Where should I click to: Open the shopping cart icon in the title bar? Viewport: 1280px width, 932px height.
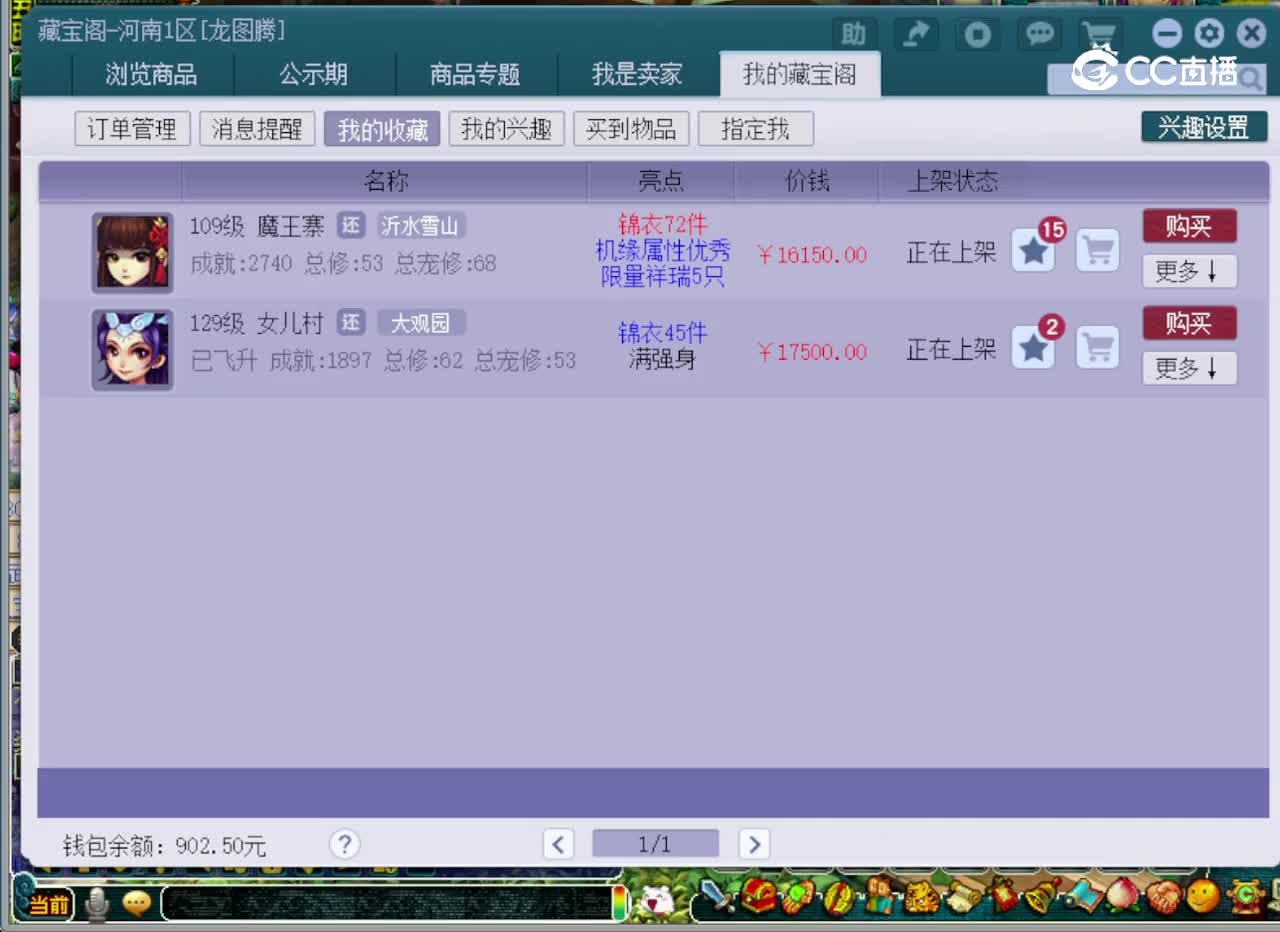[1100, 33]
